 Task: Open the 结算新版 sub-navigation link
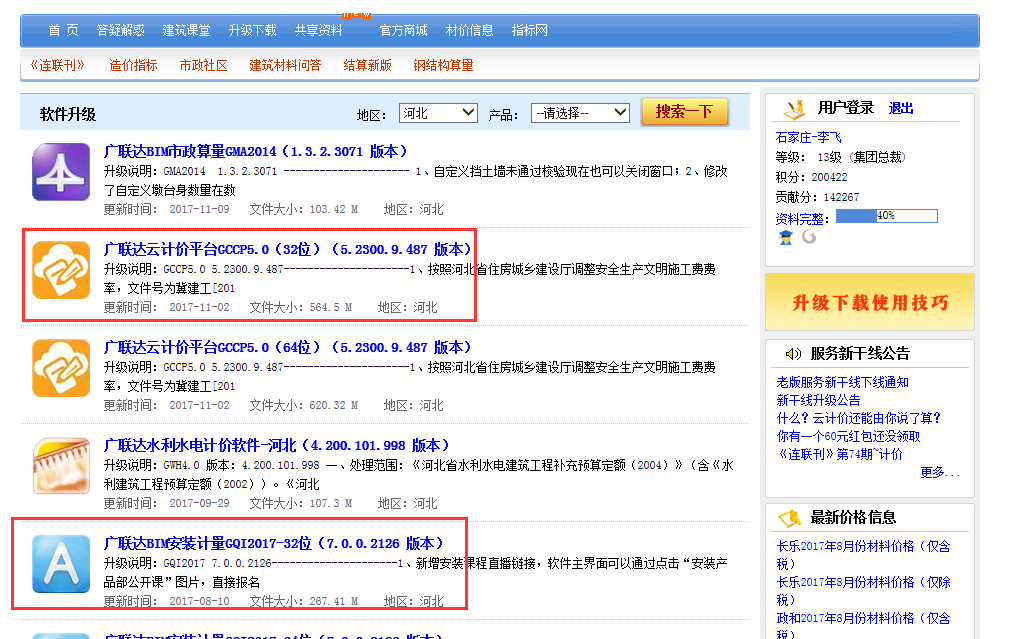367,65
